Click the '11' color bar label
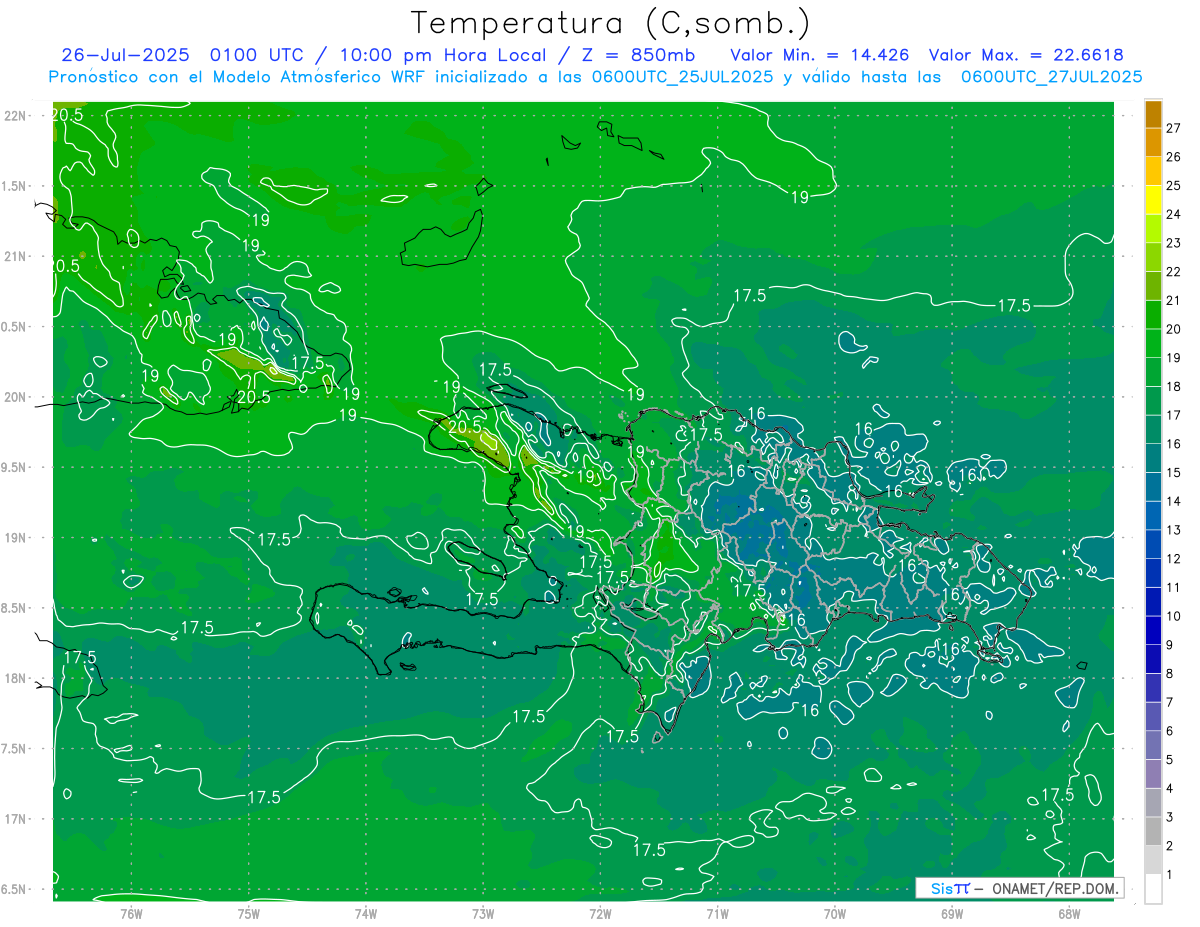 1174,588
